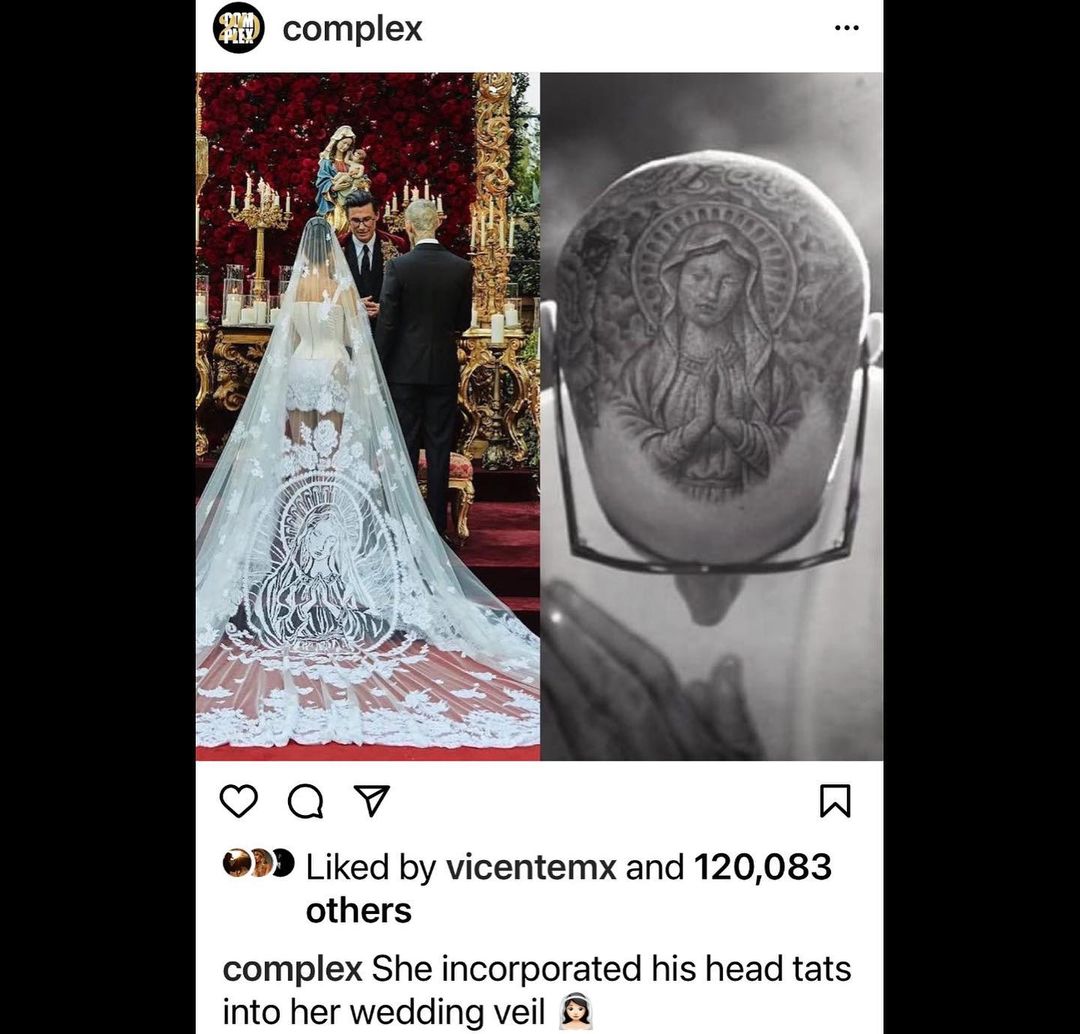The width and height of the screenshot is (1080, 1034).
Task: Open the complex username in post header
Action: pyautogui.click(x=352, y=29)
